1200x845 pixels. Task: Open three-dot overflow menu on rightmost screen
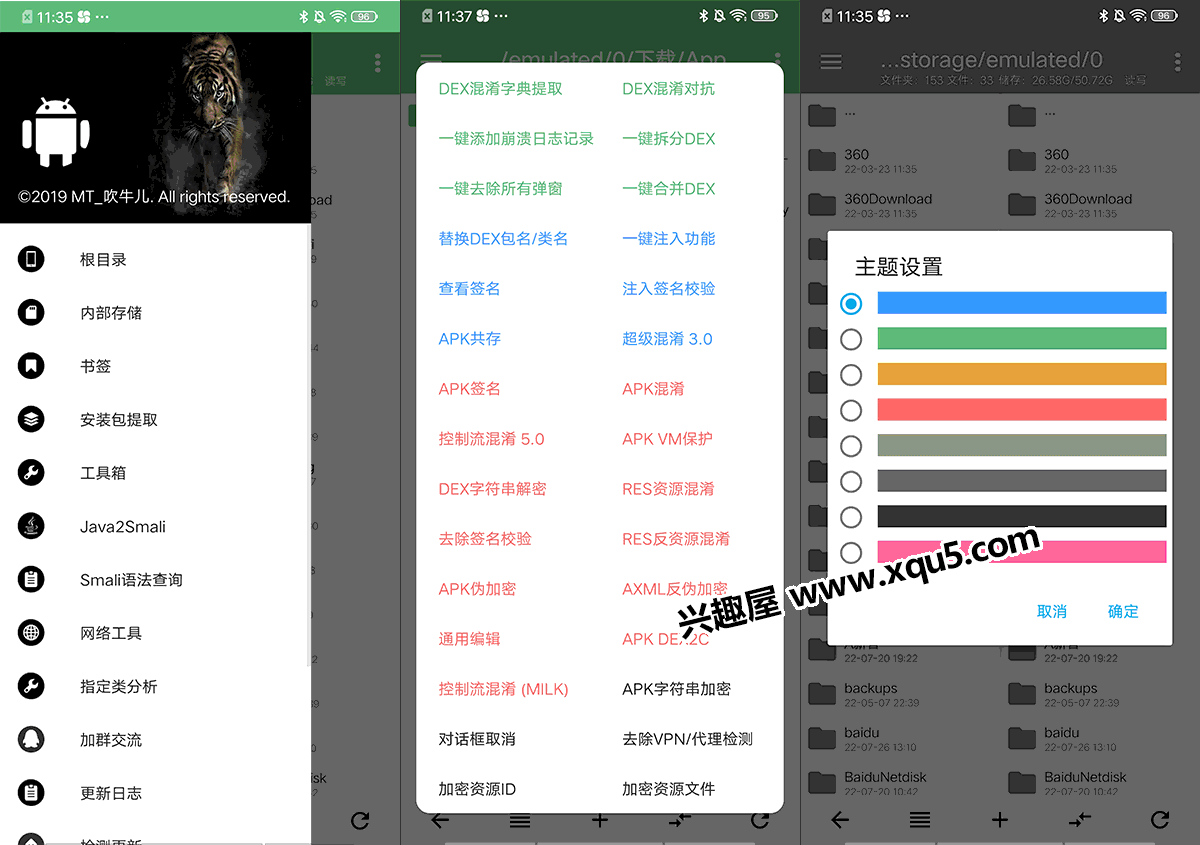click(1178, 62)
